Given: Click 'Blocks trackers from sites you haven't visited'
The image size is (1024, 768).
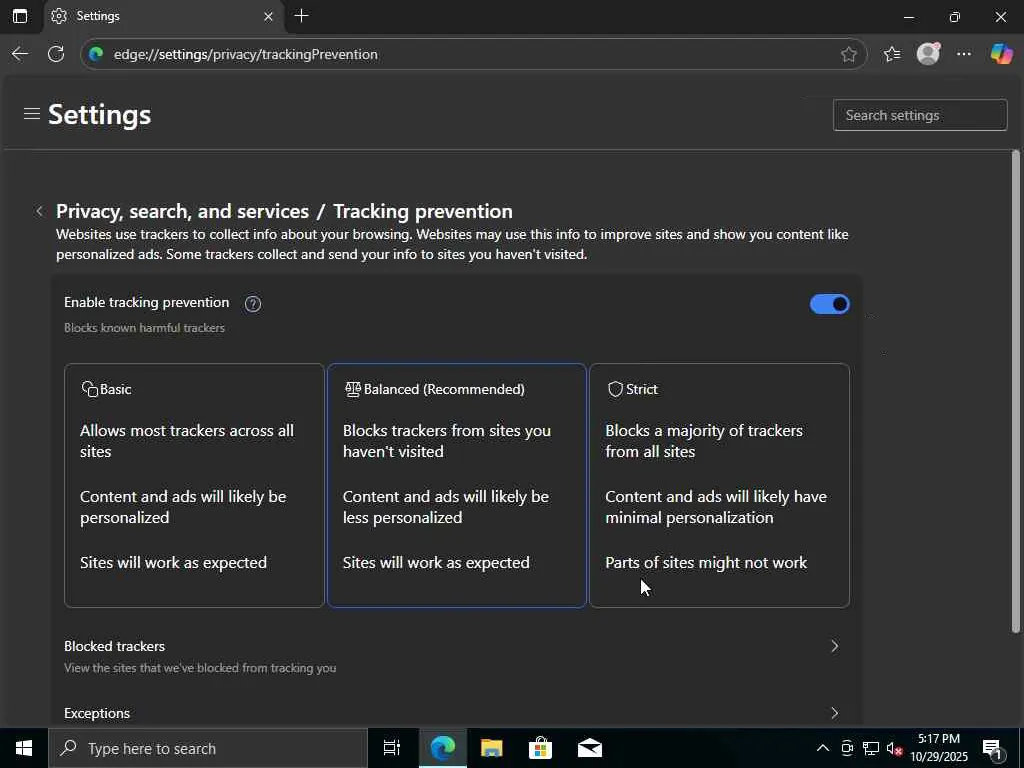Looking at the screenshot, I should click(447, 441).
